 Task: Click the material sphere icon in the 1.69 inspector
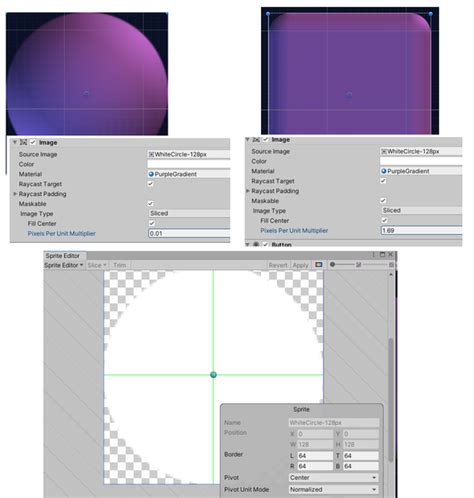384,171
